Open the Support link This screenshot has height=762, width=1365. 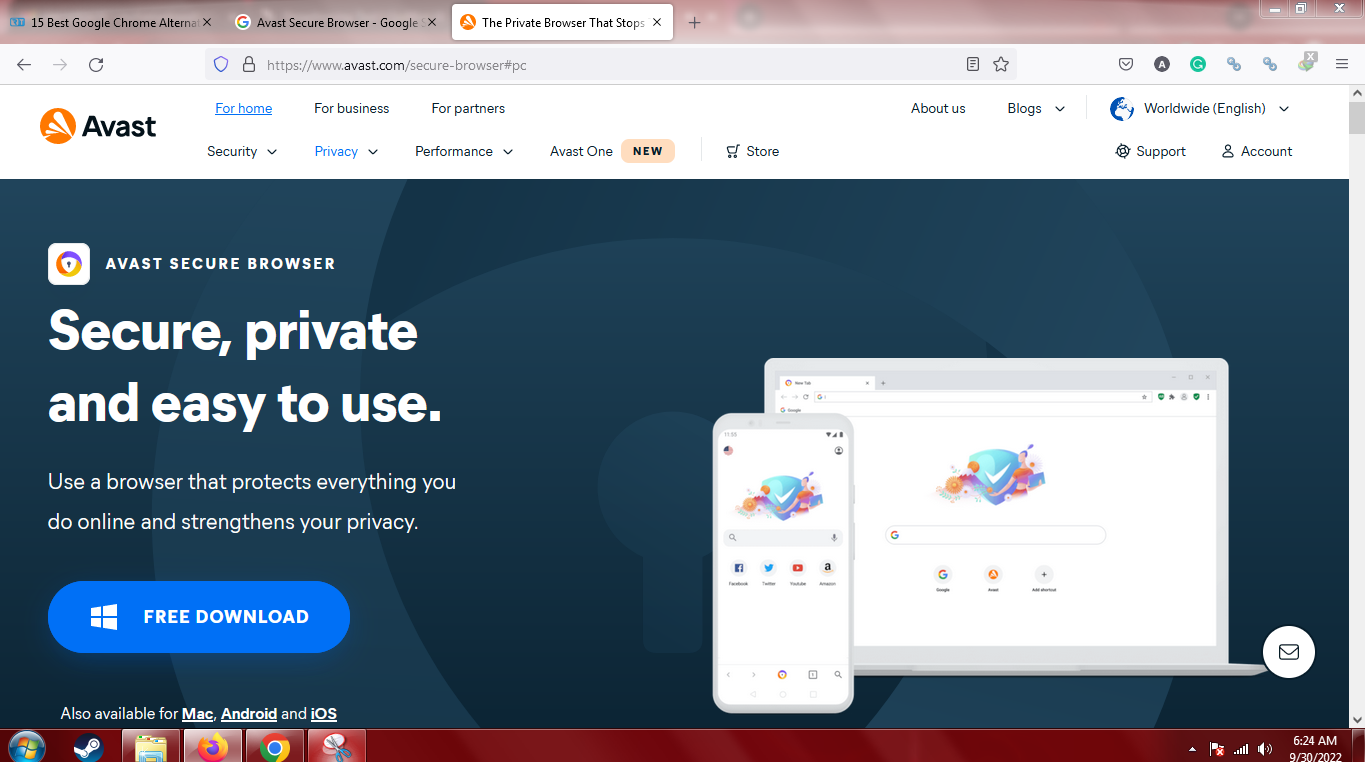(1150, 151)
